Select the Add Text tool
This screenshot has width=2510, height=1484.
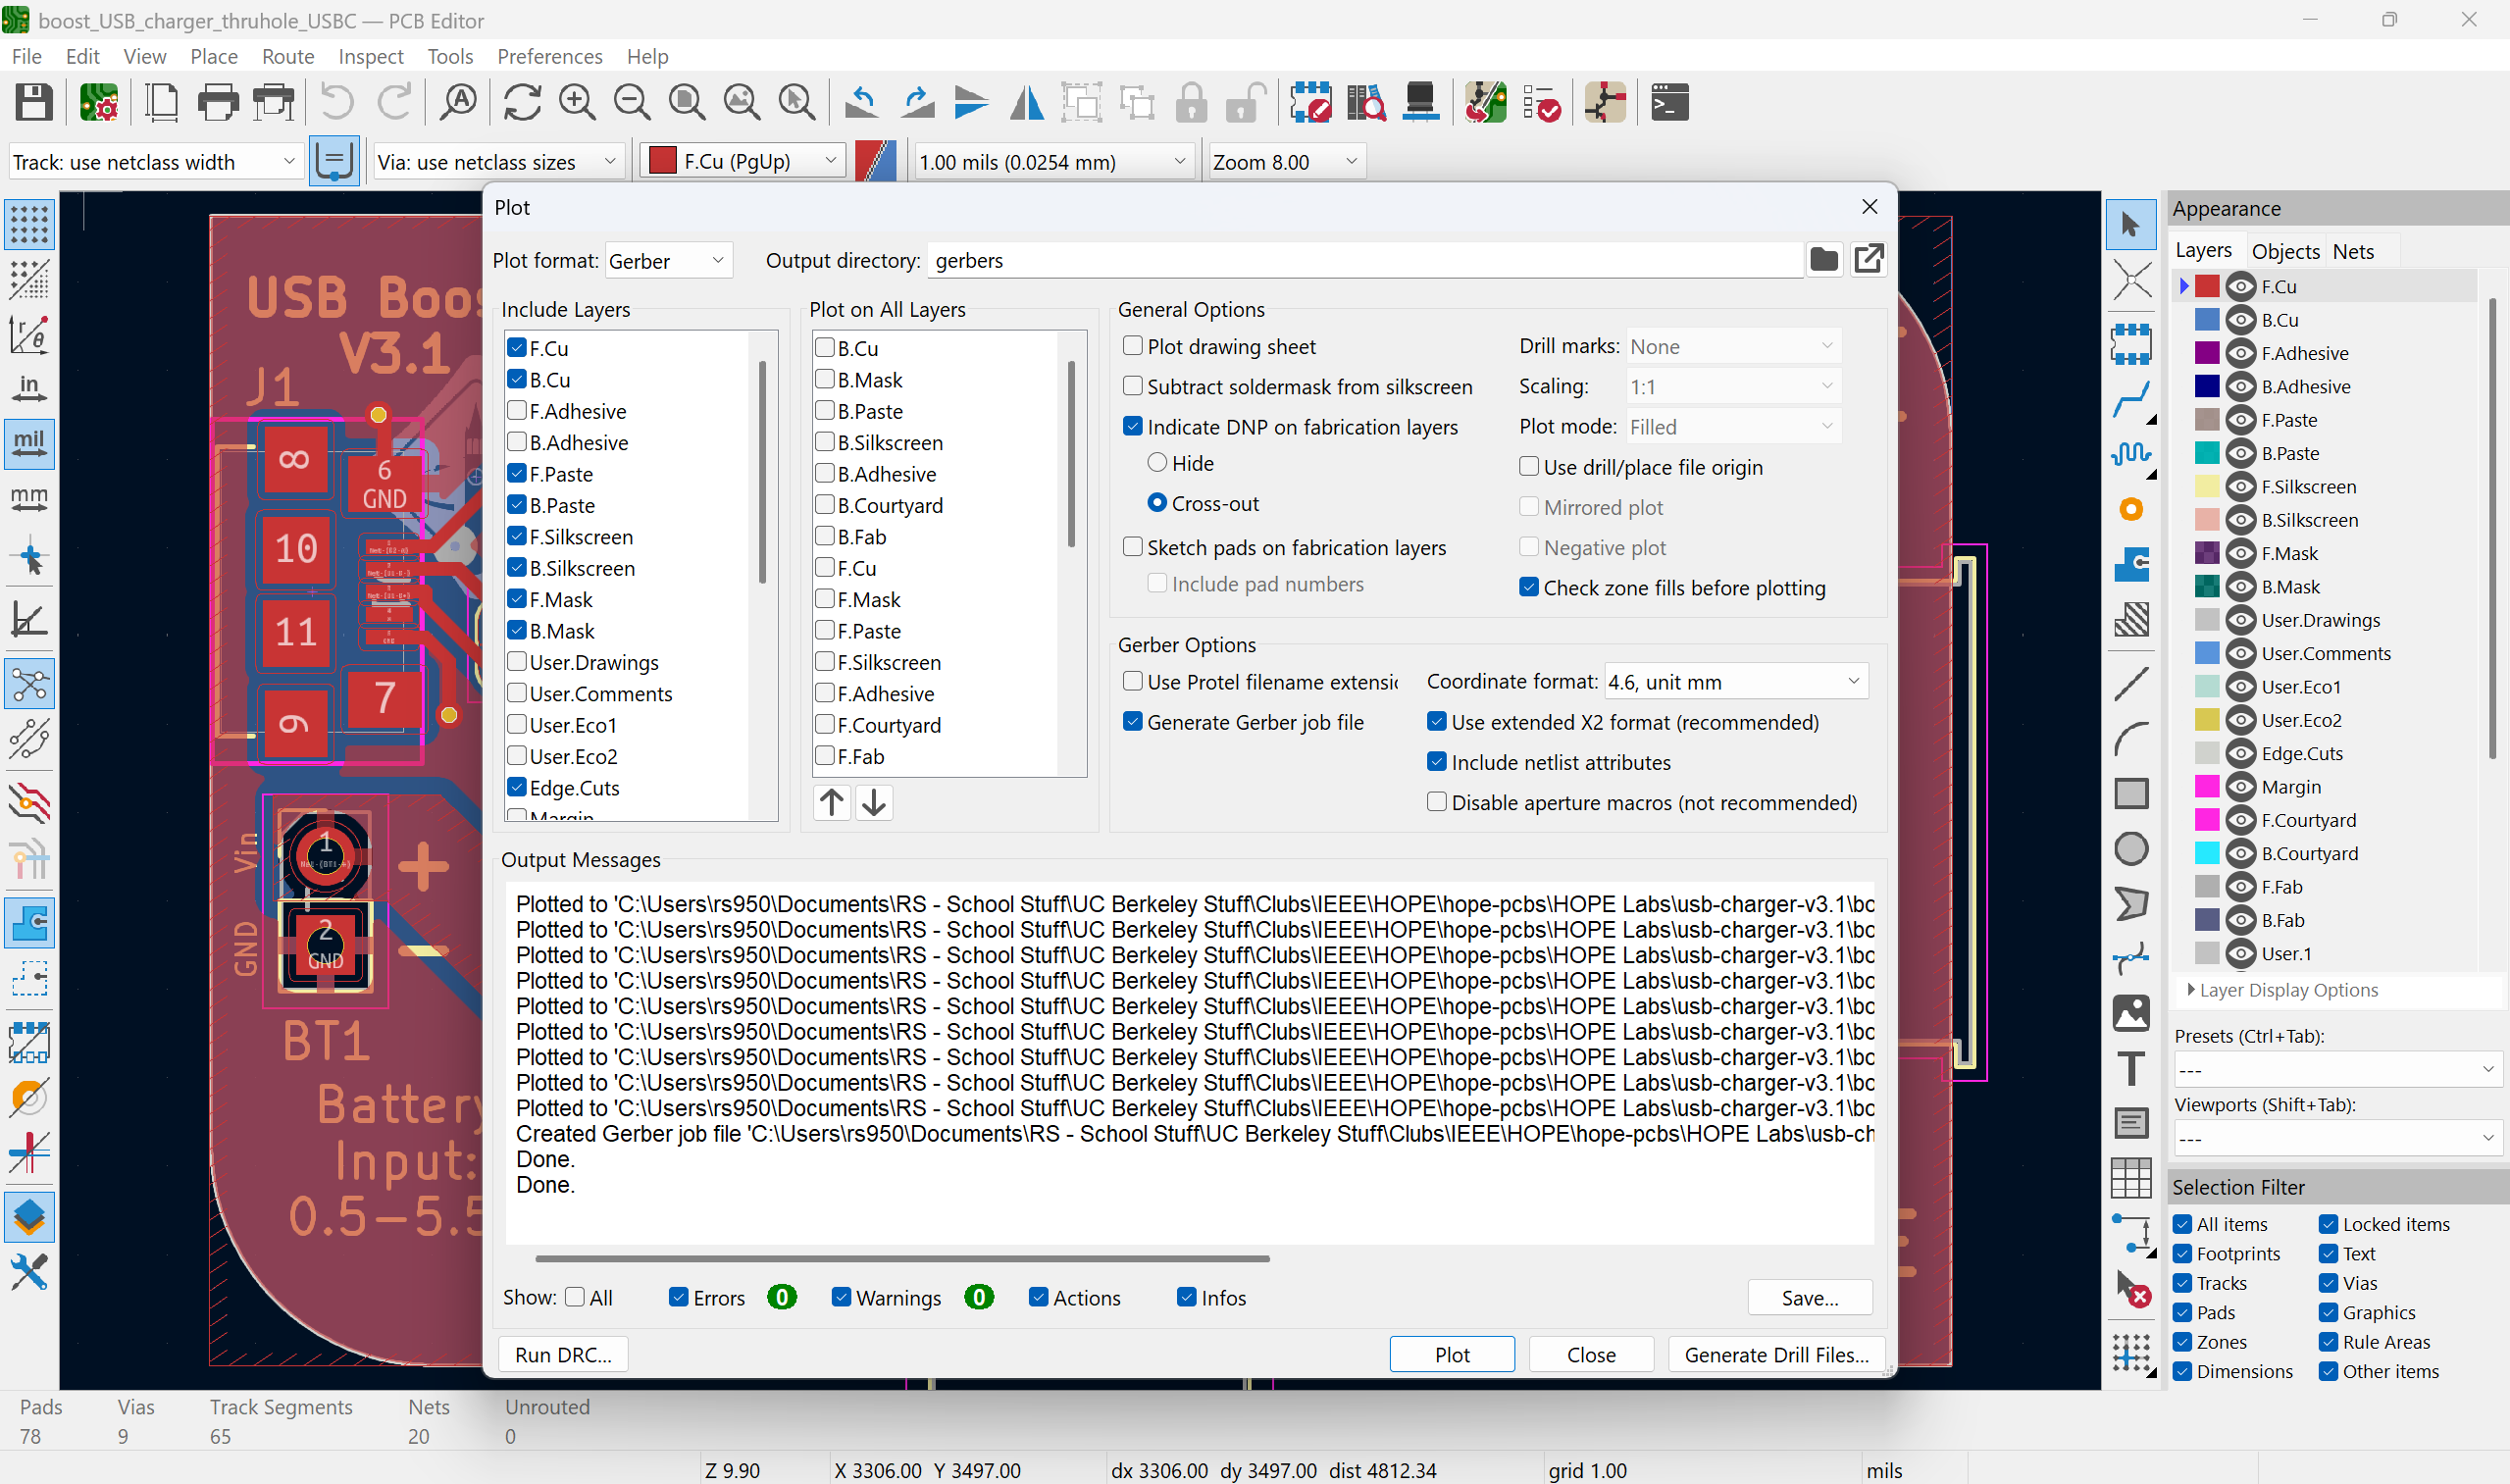coord(2131,1069)
